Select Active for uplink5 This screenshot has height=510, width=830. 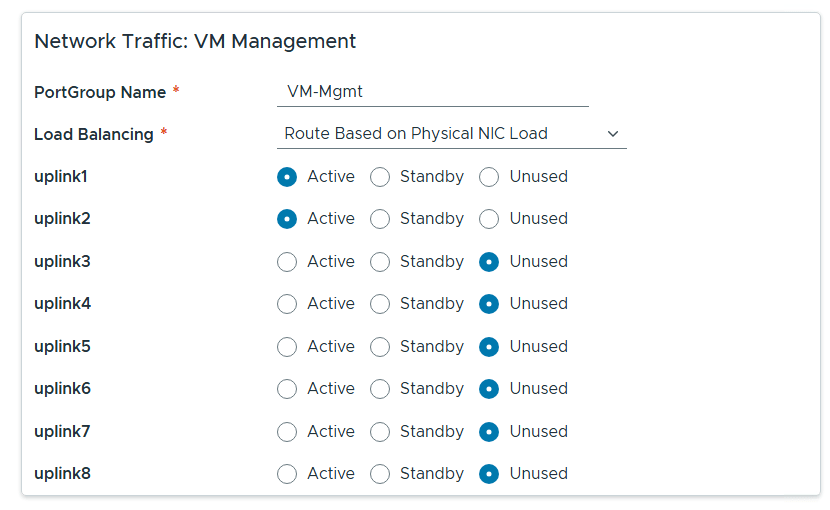pyautogui.click(x=287, y=347)
